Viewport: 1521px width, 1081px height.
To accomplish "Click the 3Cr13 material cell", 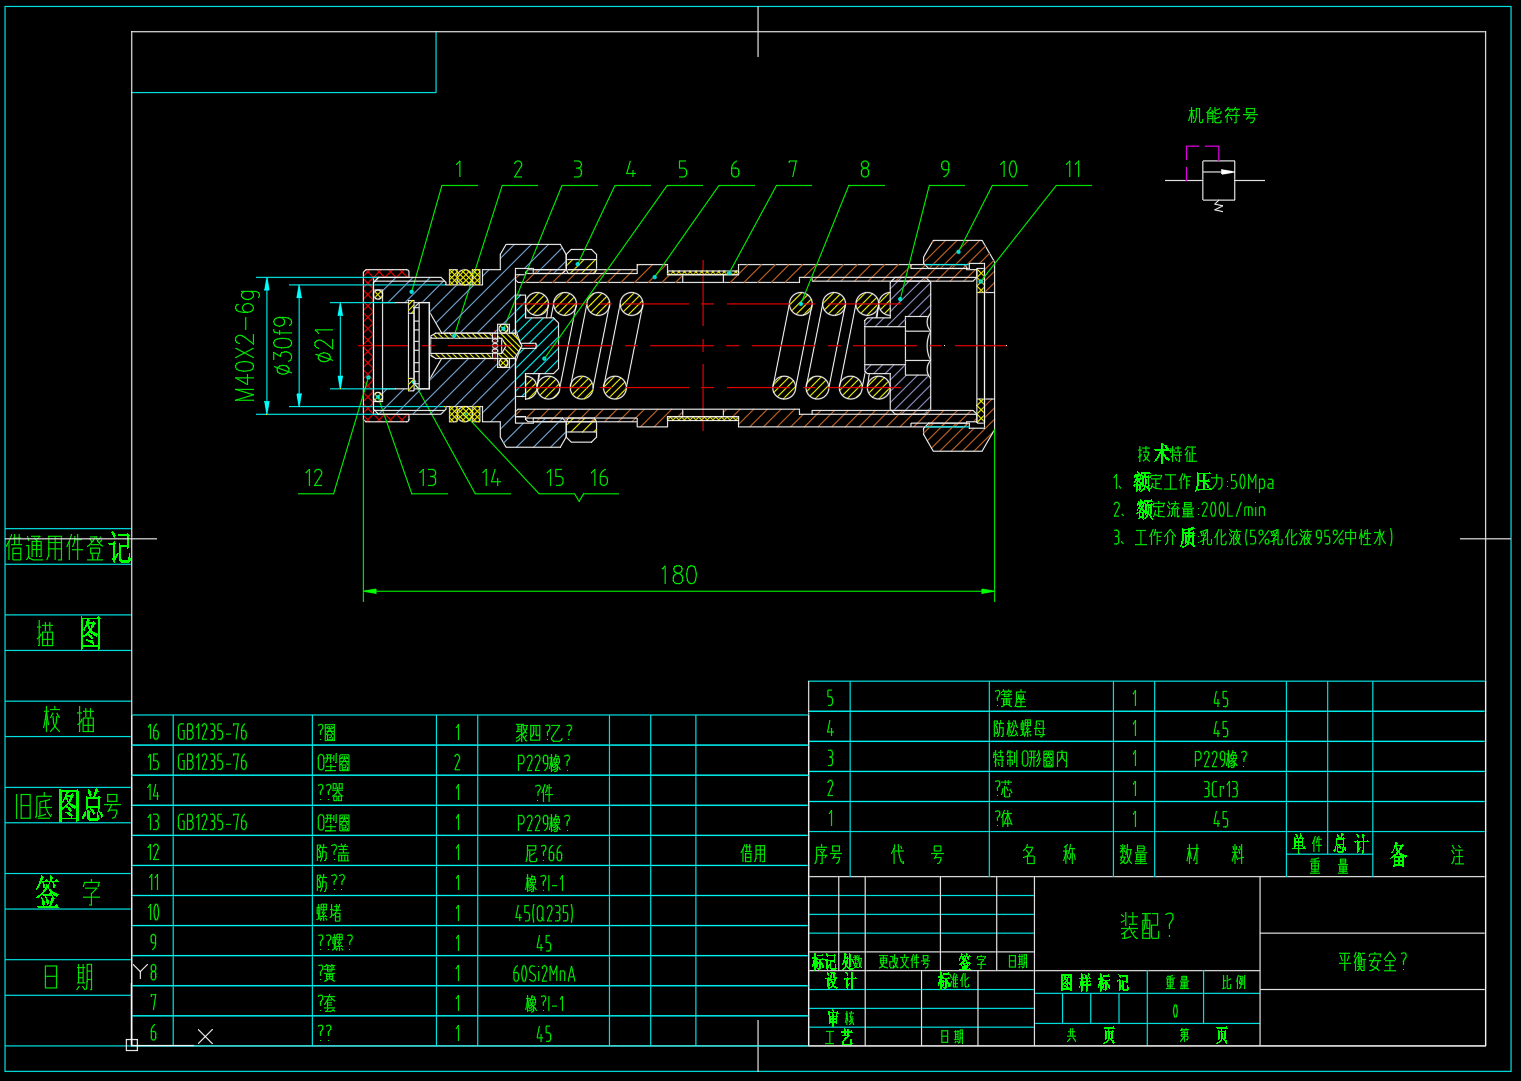I will click(x=1221, y=789).
